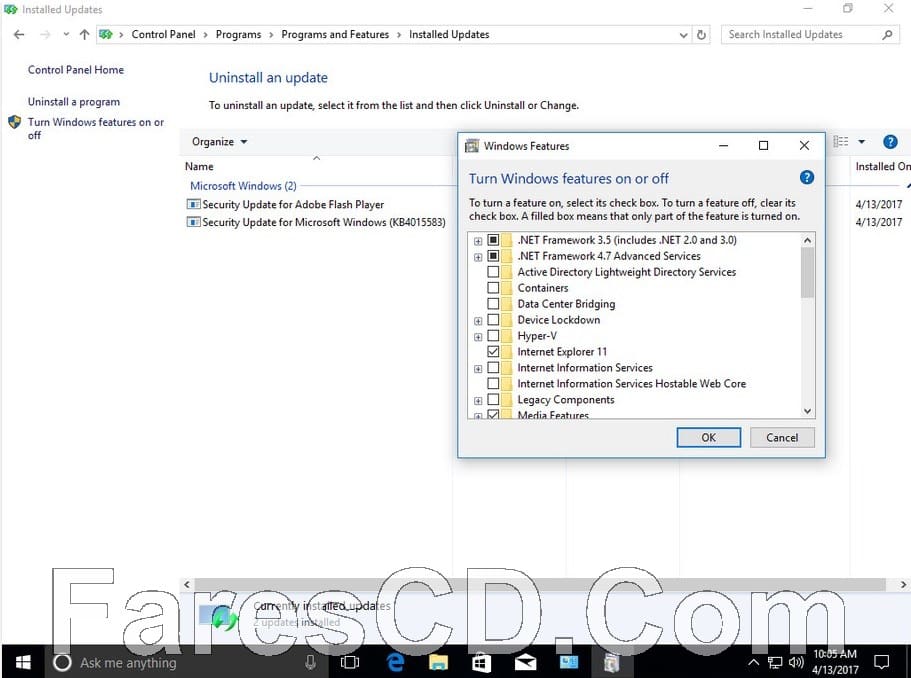Viewport: 911px width, 678px height.
Task: Launch Microsoft Edge from taskbar
Action: pos(395,662)
